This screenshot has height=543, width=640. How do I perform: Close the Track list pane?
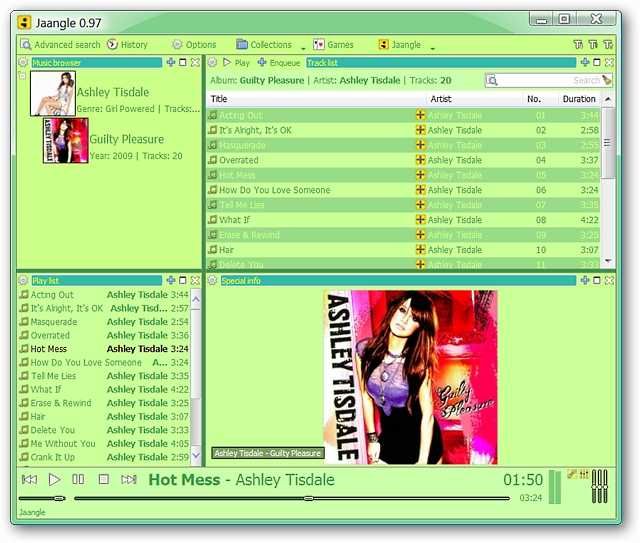pyautogui.click(x=609, y=62)
